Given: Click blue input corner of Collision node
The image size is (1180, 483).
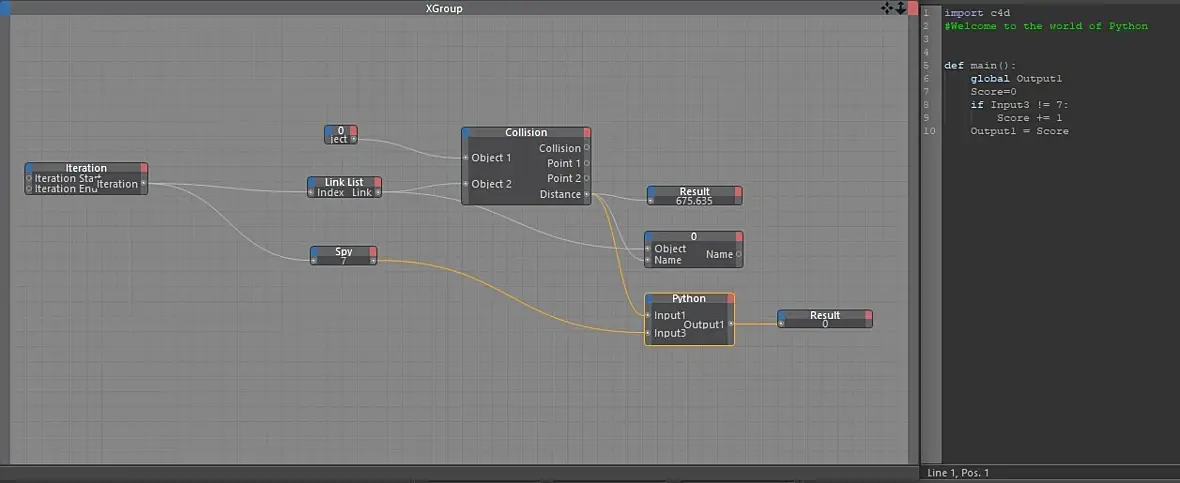Looking at the screenshot, I should (x=466, y=132).
